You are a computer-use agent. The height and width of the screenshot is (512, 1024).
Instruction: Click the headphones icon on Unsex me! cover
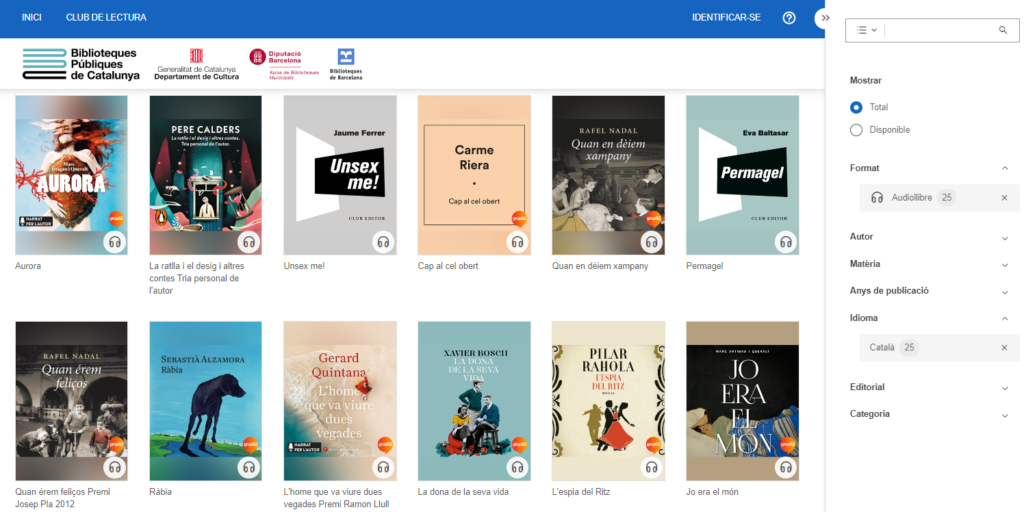383,242
